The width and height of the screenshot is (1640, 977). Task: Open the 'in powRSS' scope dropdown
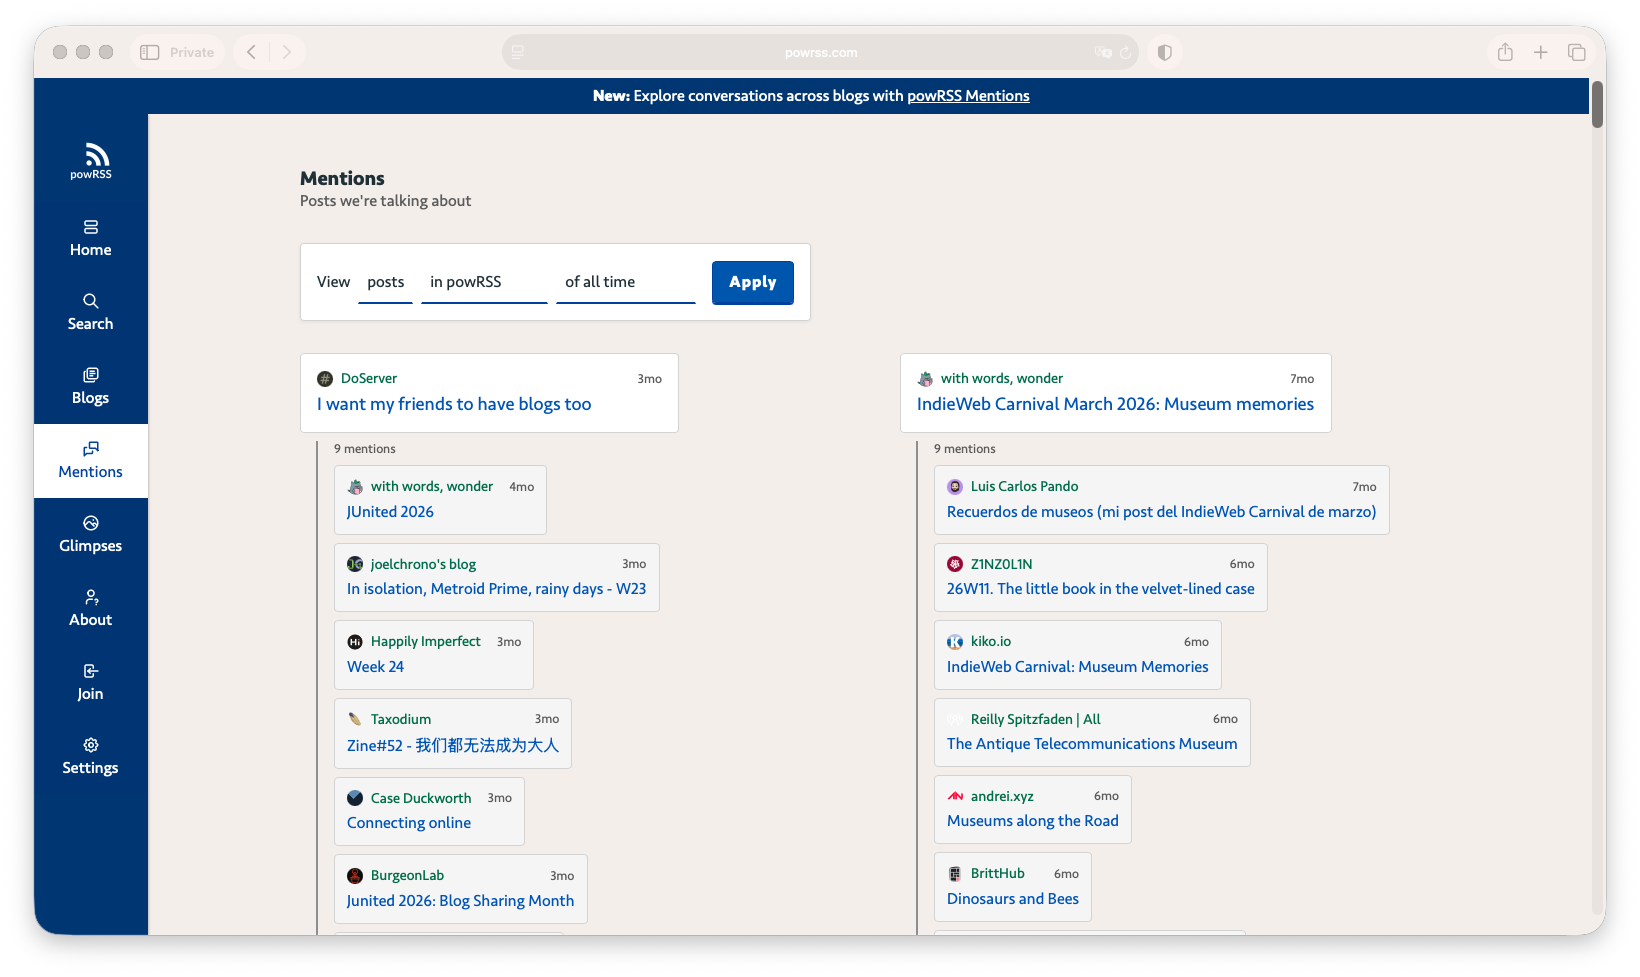tap(484, 283)
